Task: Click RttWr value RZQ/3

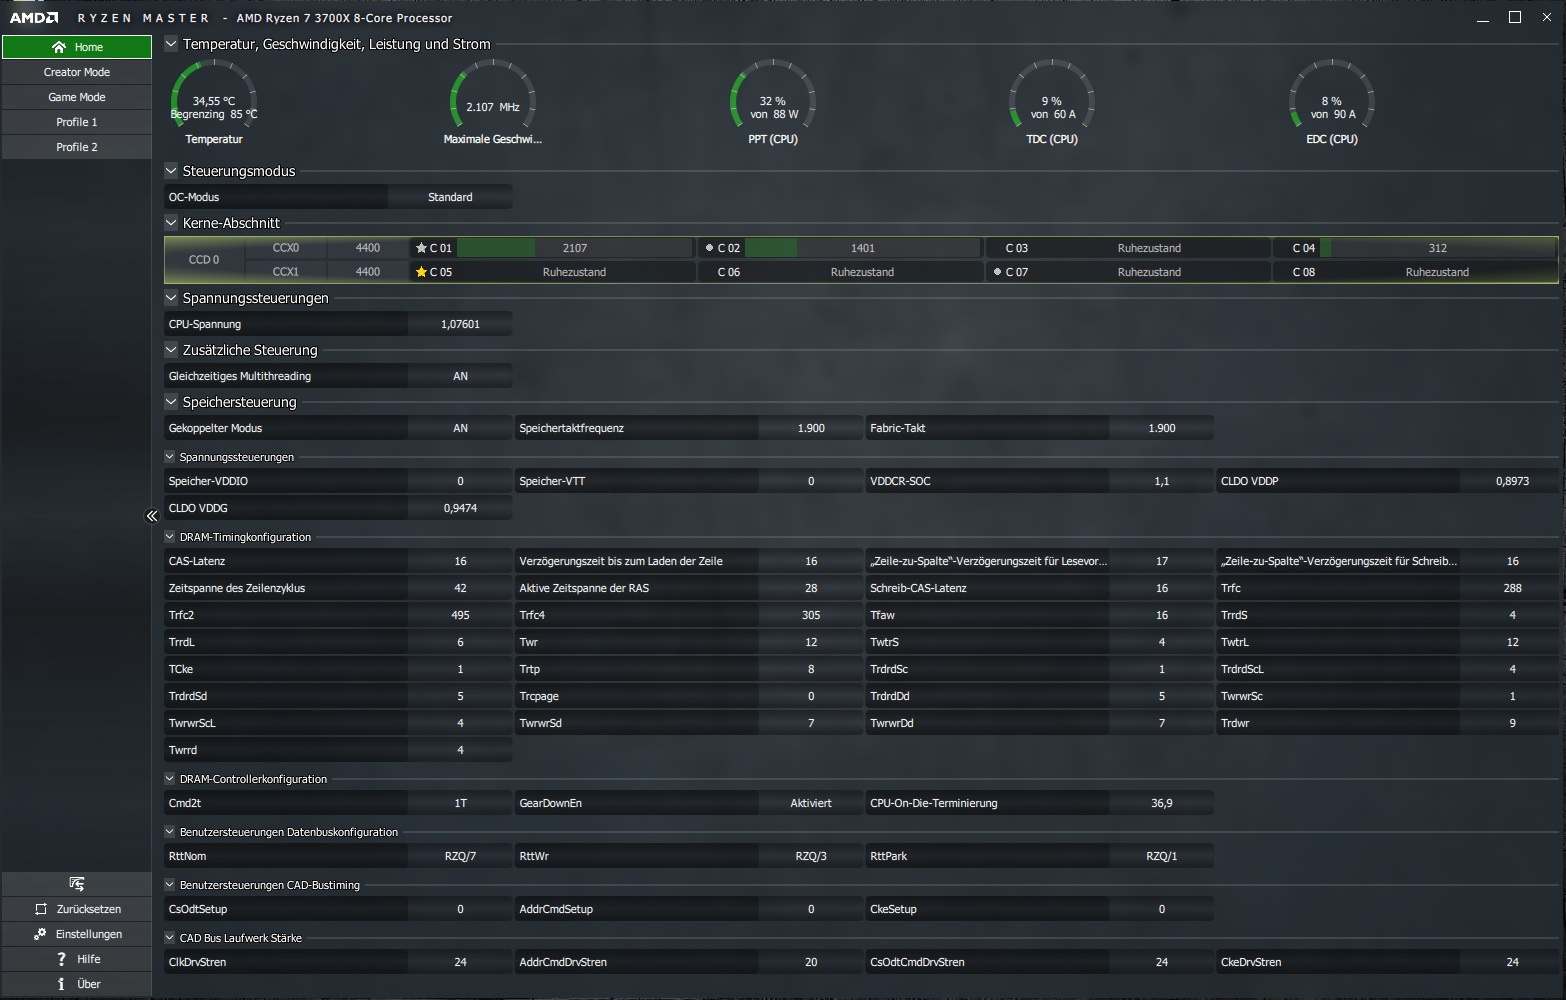Action: click(811, 856)
